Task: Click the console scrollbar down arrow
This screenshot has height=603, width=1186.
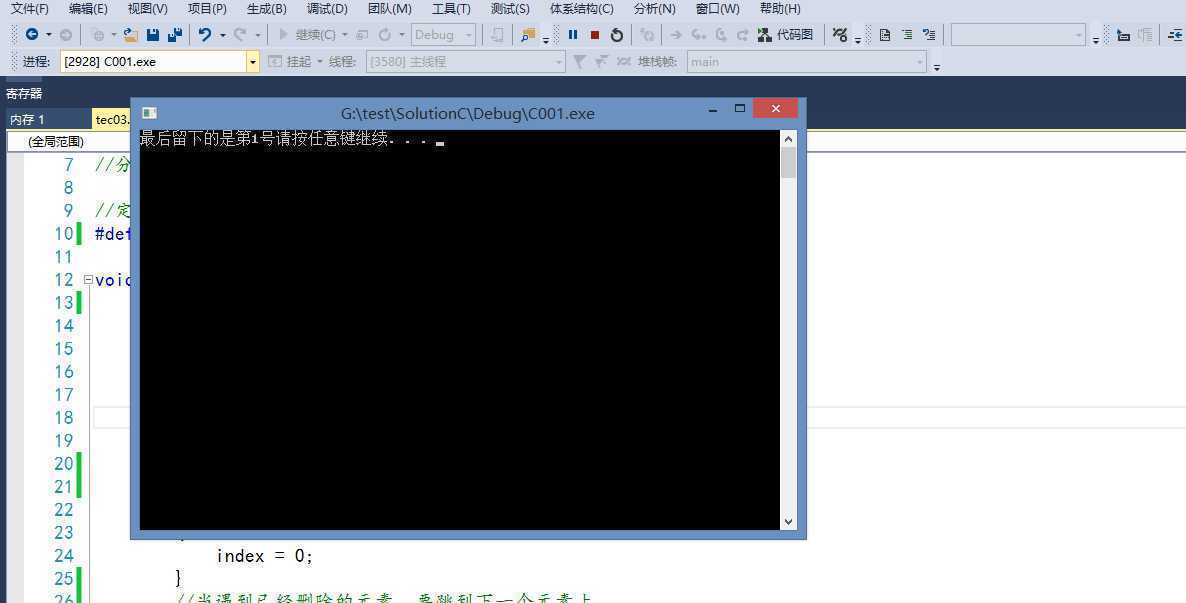Action: click(788, 521)
